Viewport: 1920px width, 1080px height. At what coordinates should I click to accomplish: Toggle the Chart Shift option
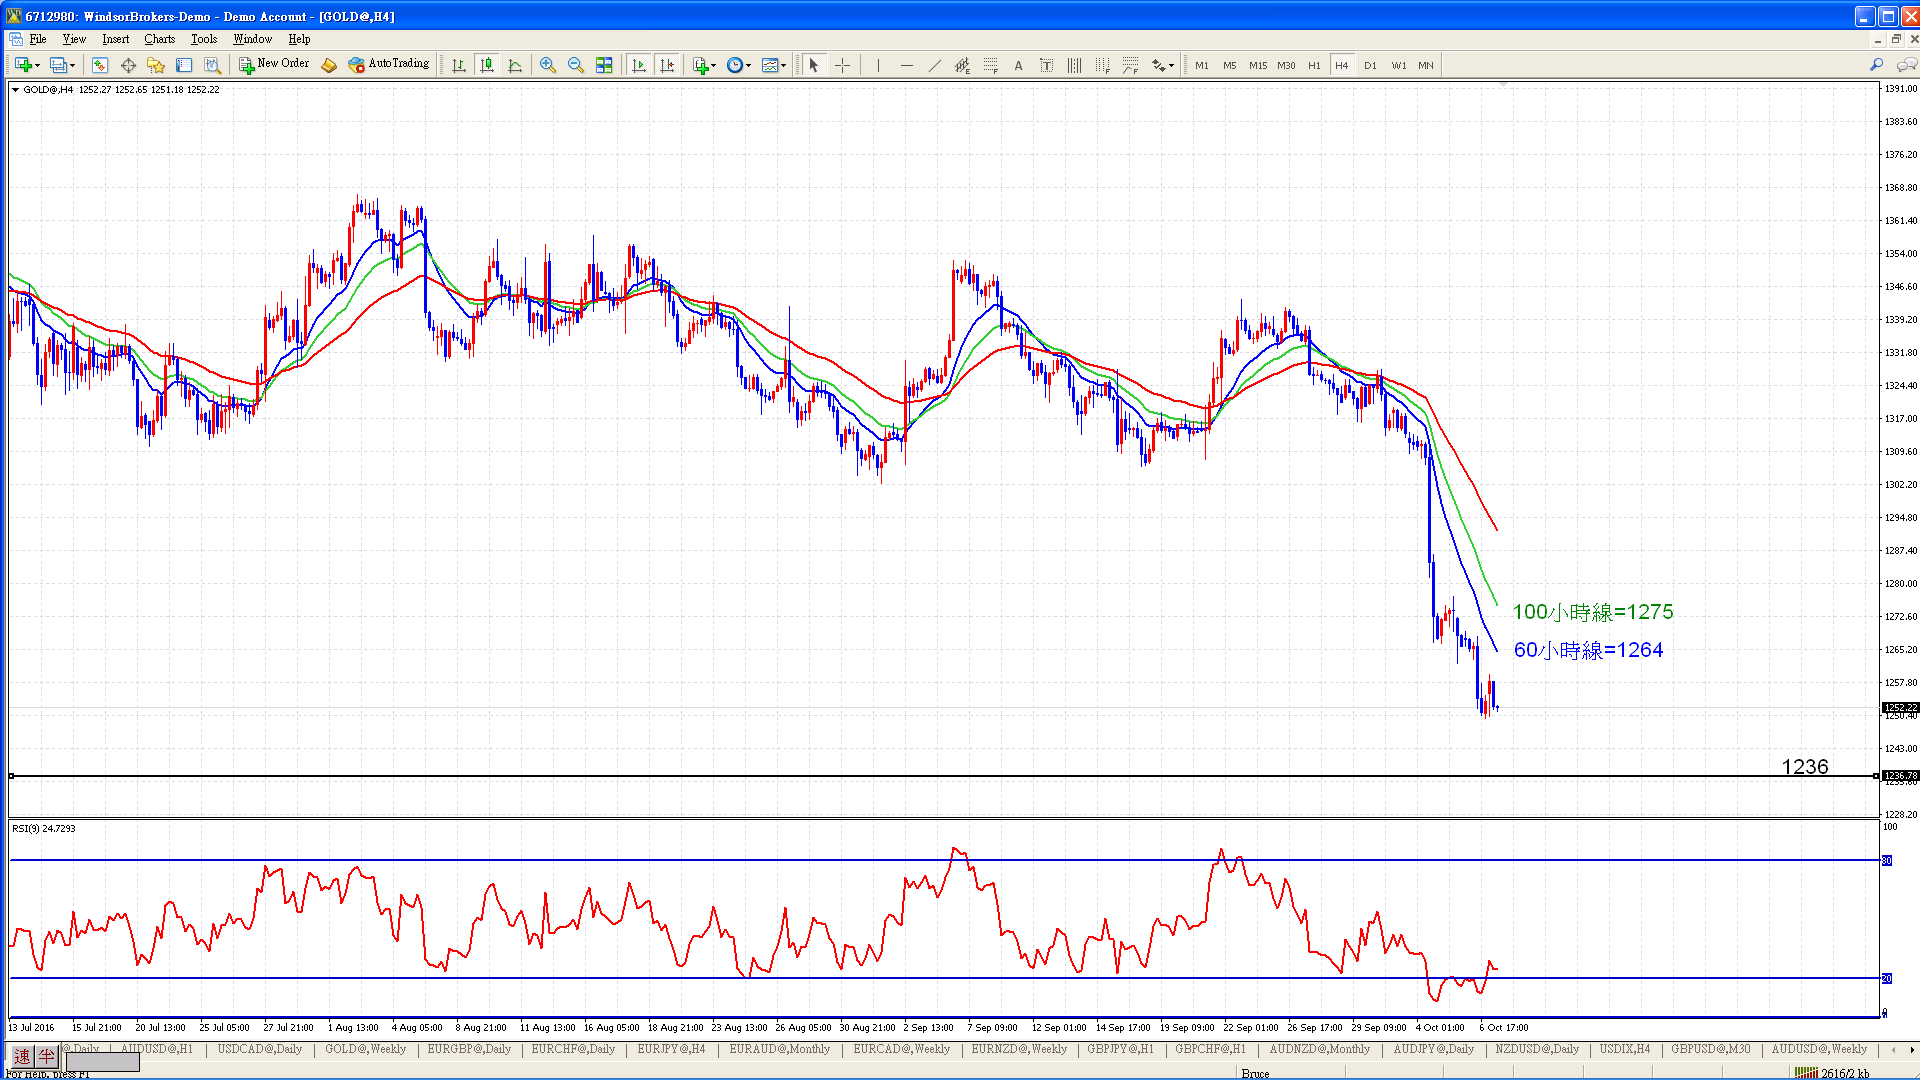pos(667,65)
